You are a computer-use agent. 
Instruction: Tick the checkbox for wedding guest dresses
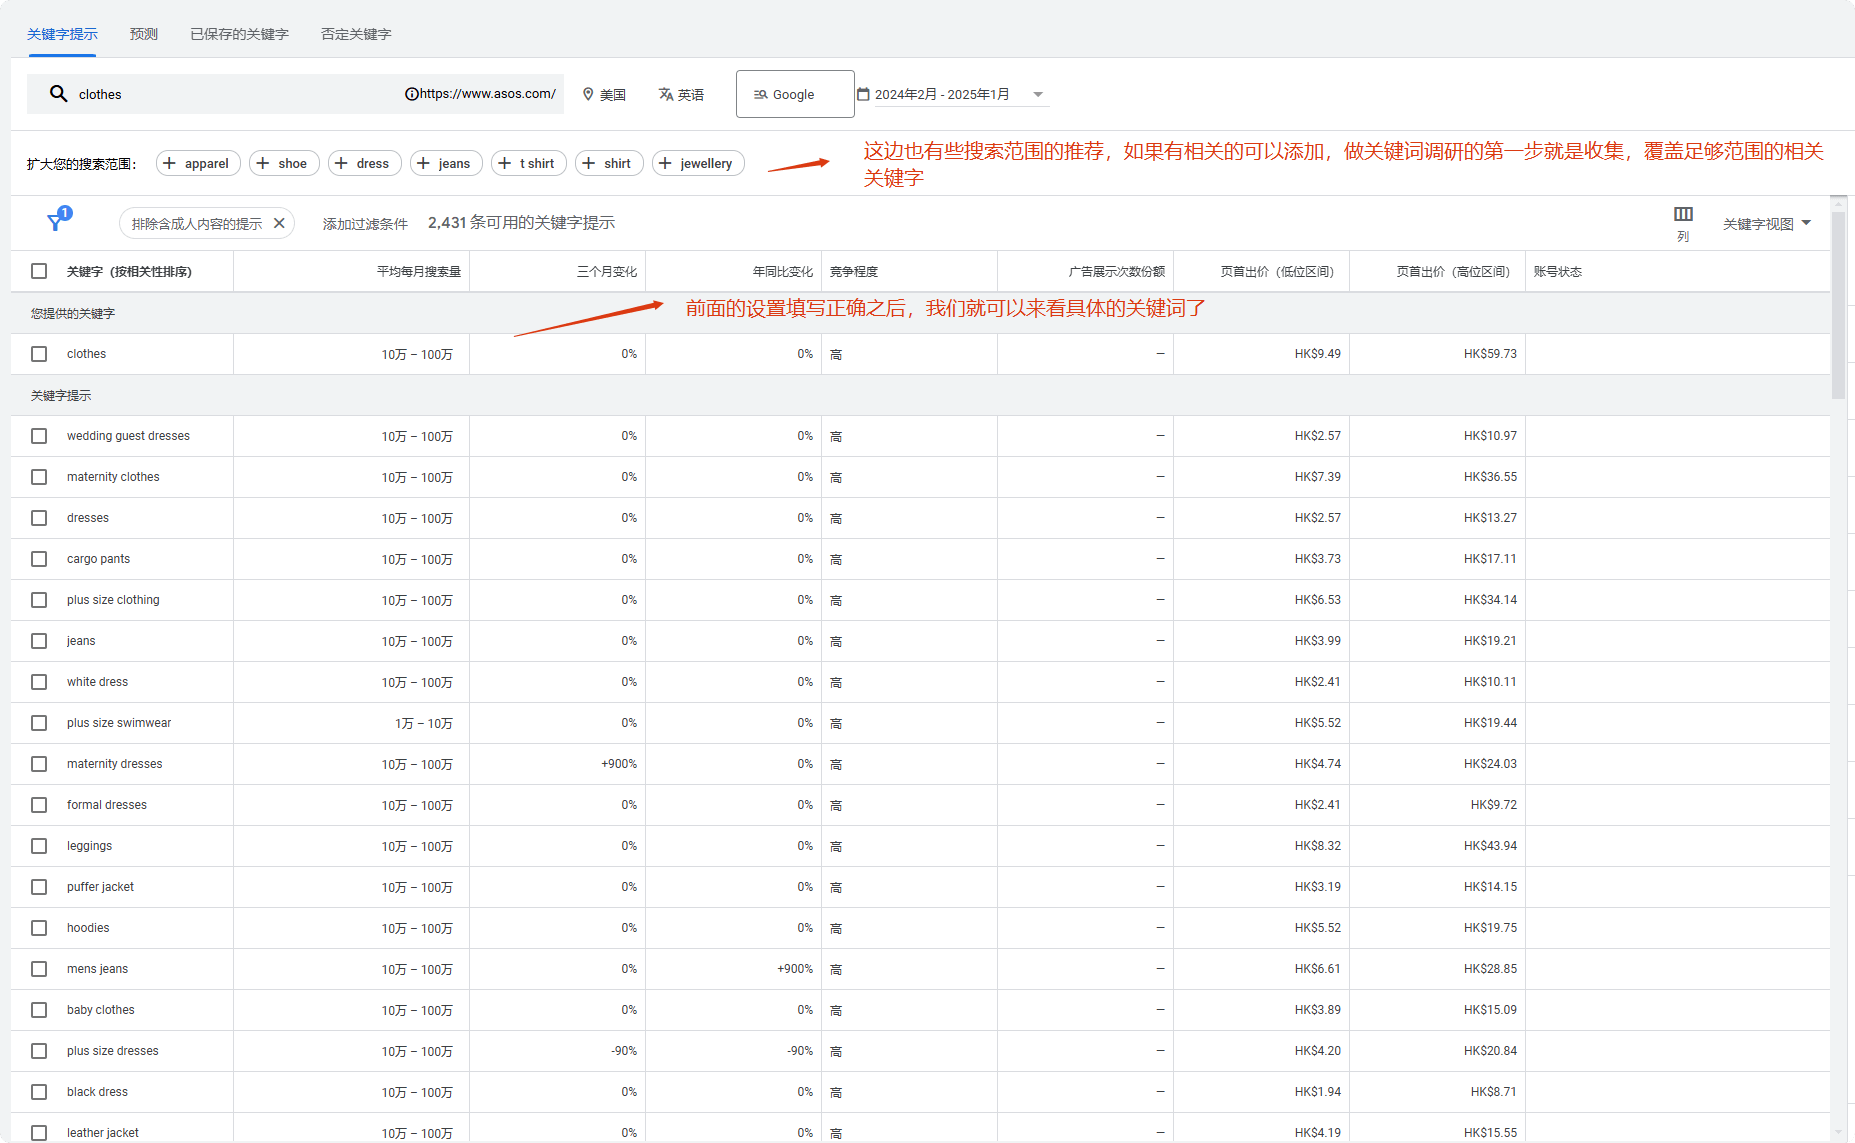[x=39, y=436]
